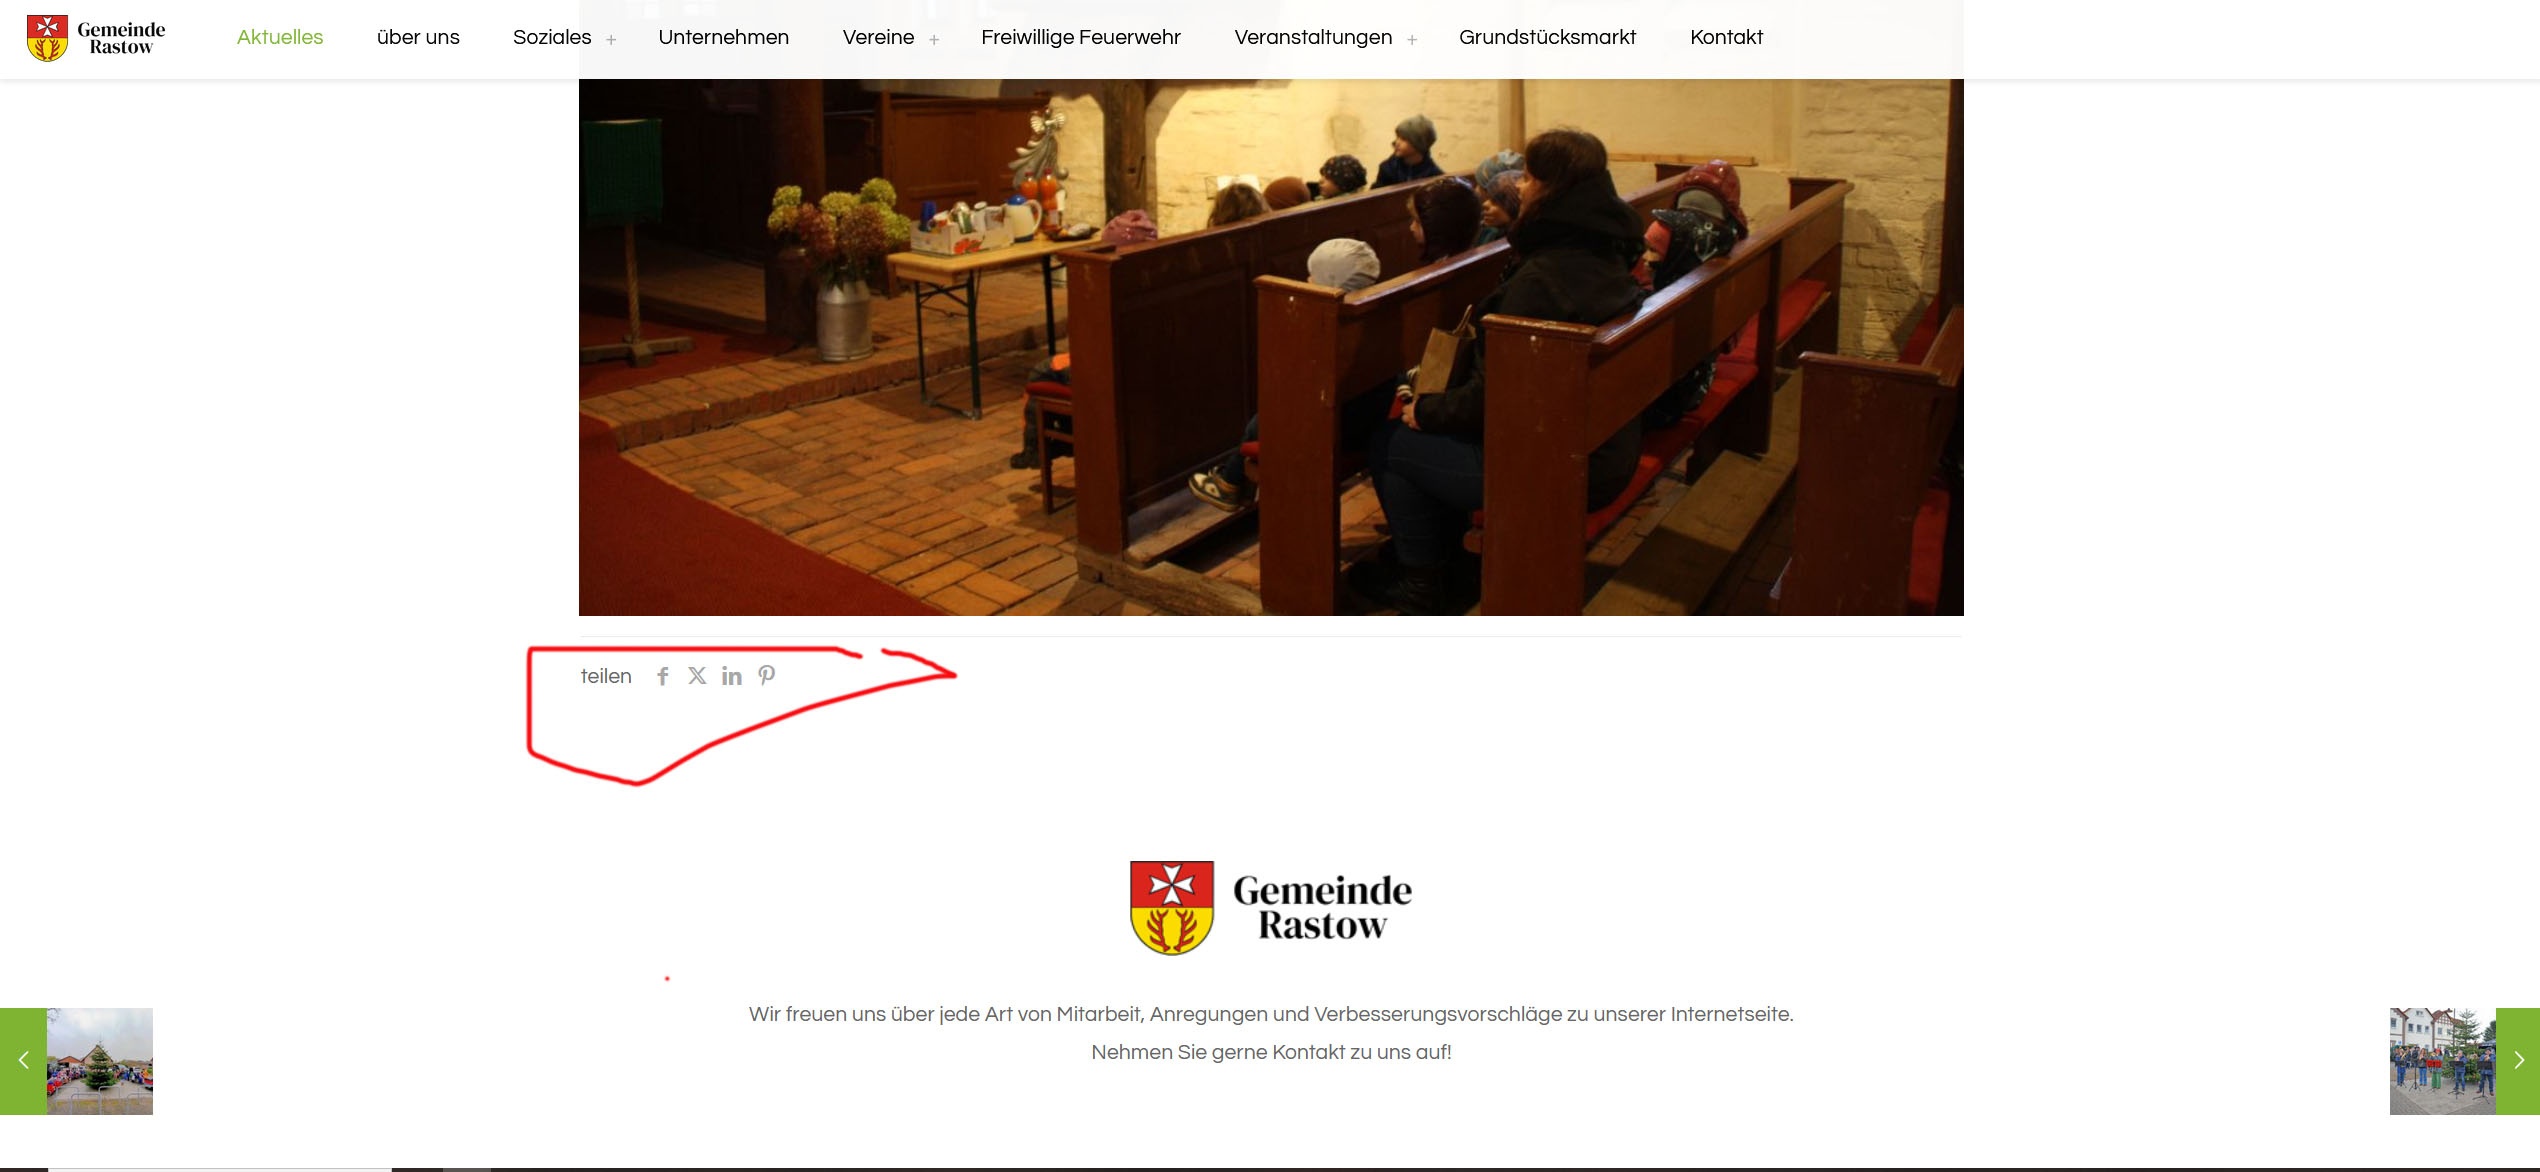Screen dimensions: 2540x1172
Task: Click the church pews article photo
Action: (x=1271, y=346)
